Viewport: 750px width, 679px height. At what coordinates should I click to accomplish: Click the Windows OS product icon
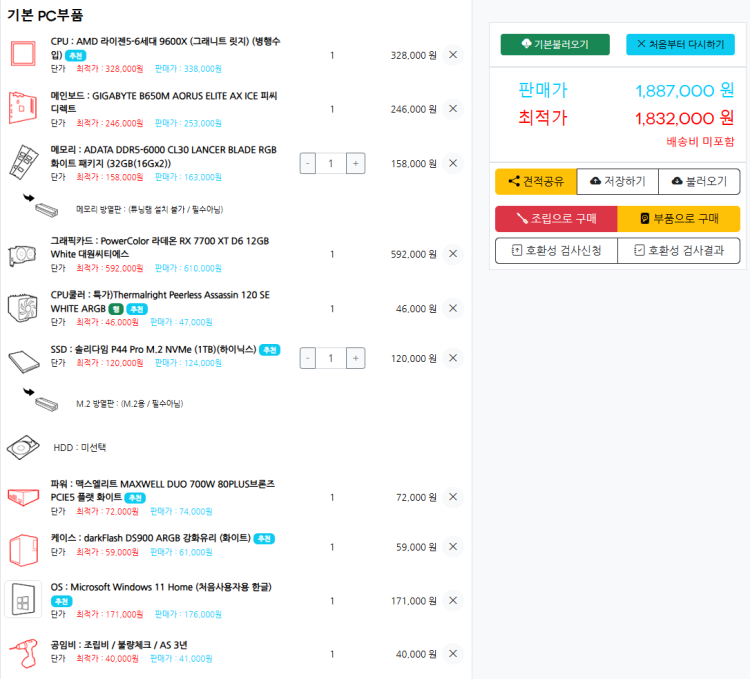[23, 600]
